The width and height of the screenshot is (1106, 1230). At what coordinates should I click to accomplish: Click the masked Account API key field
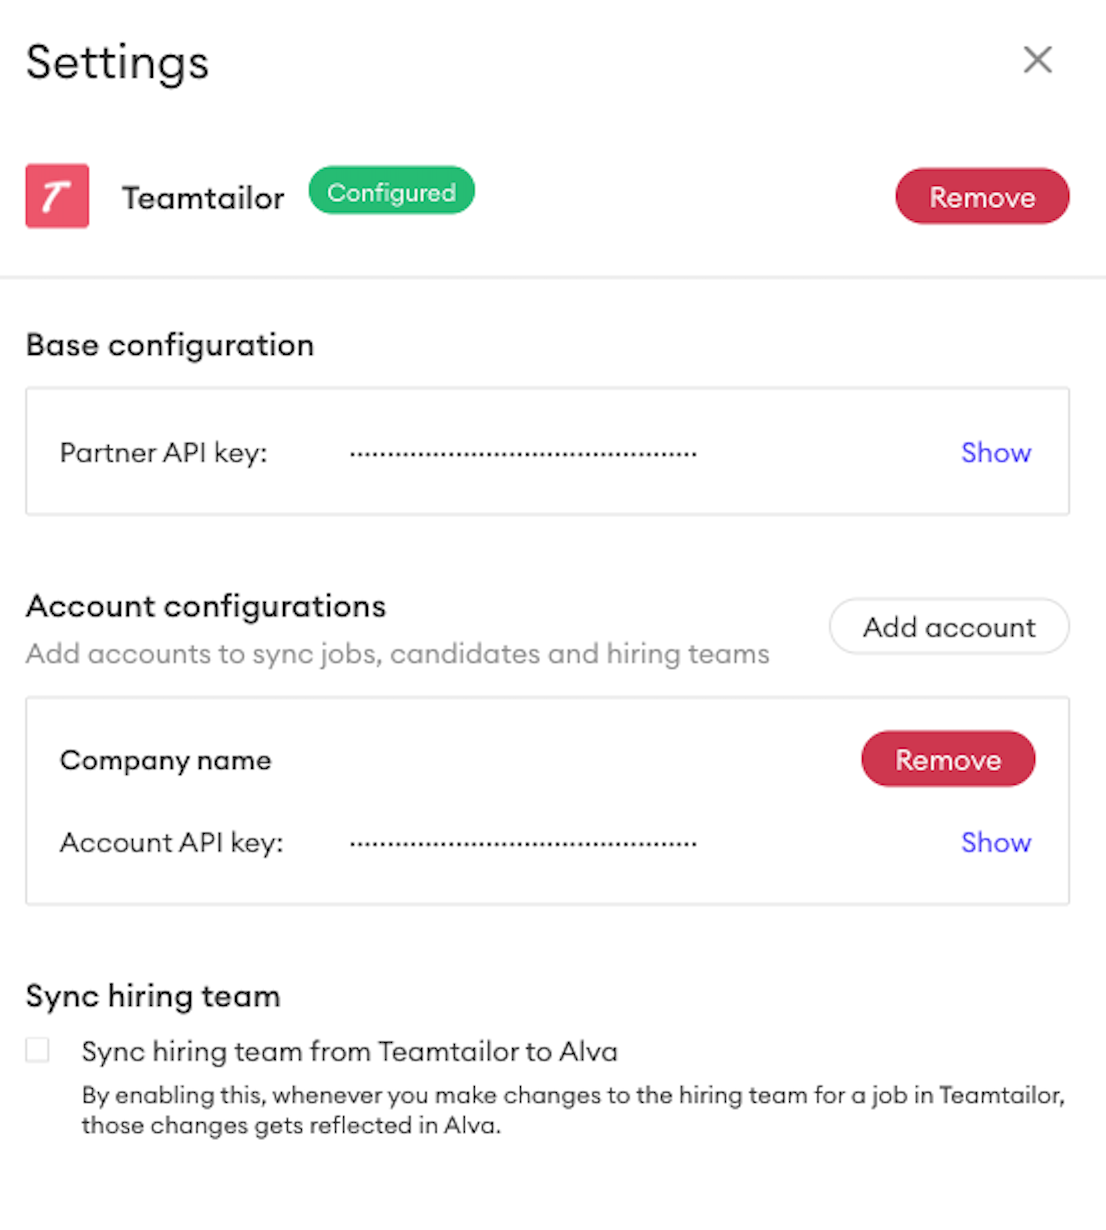[x=523, y=844]
